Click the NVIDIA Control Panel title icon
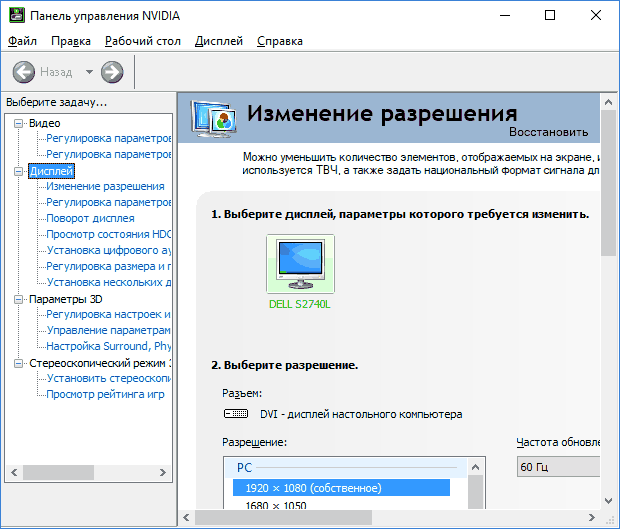The height and width of the screenshot is (529, 620). (x=17, y=15)
